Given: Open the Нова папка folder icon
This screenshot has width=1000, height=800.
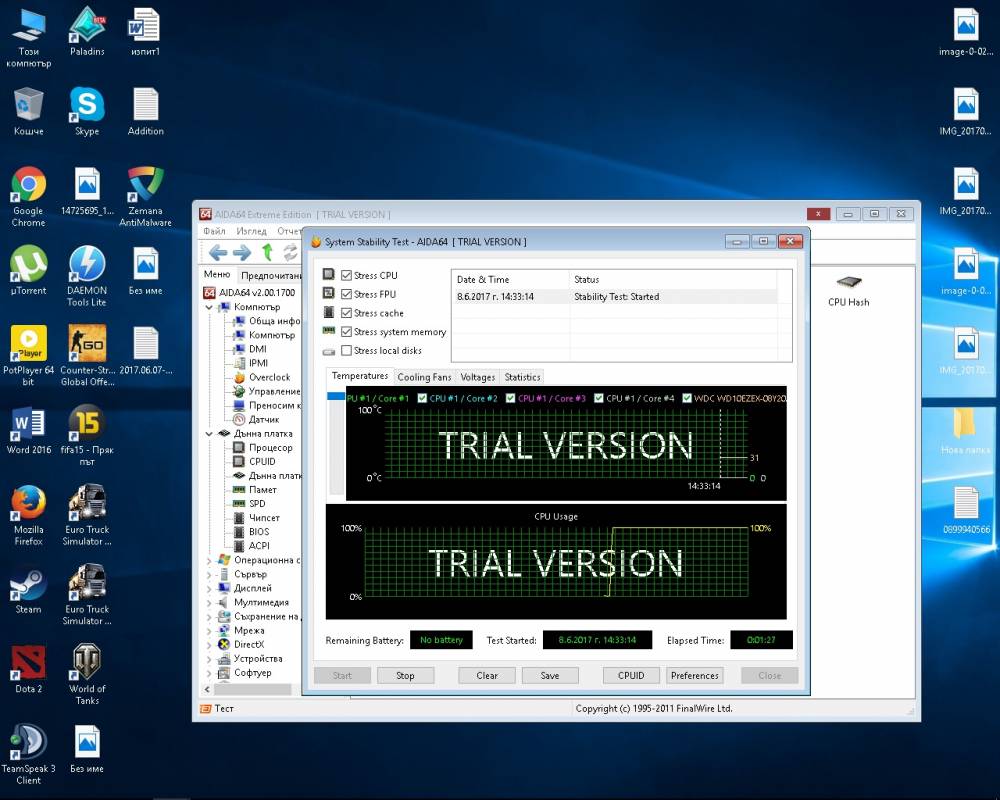Looking at the screenshot, I should pos(965,429).
